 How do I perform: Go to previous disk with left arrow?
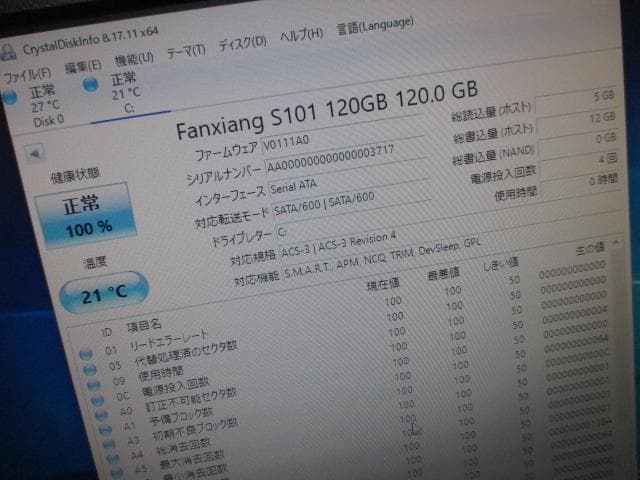(x=35, y=153)
